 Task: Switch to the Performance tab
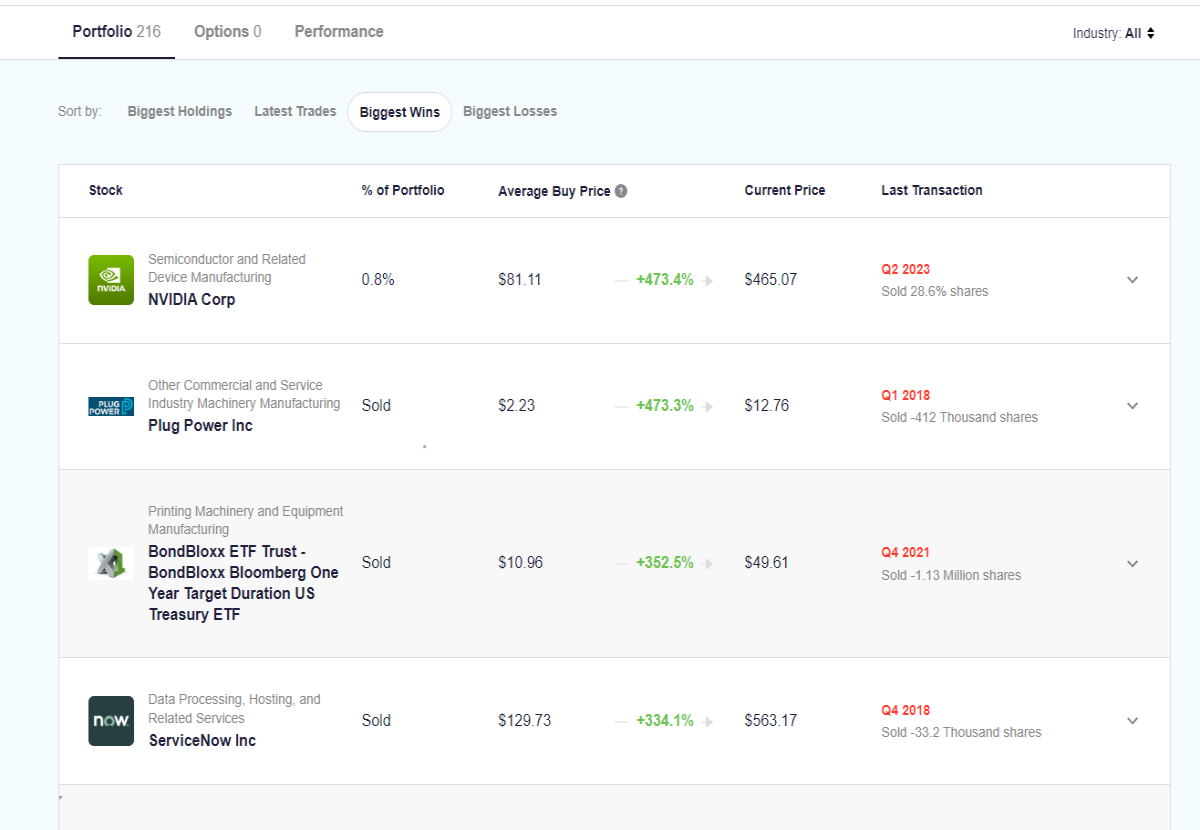click(x=339, y=32)
